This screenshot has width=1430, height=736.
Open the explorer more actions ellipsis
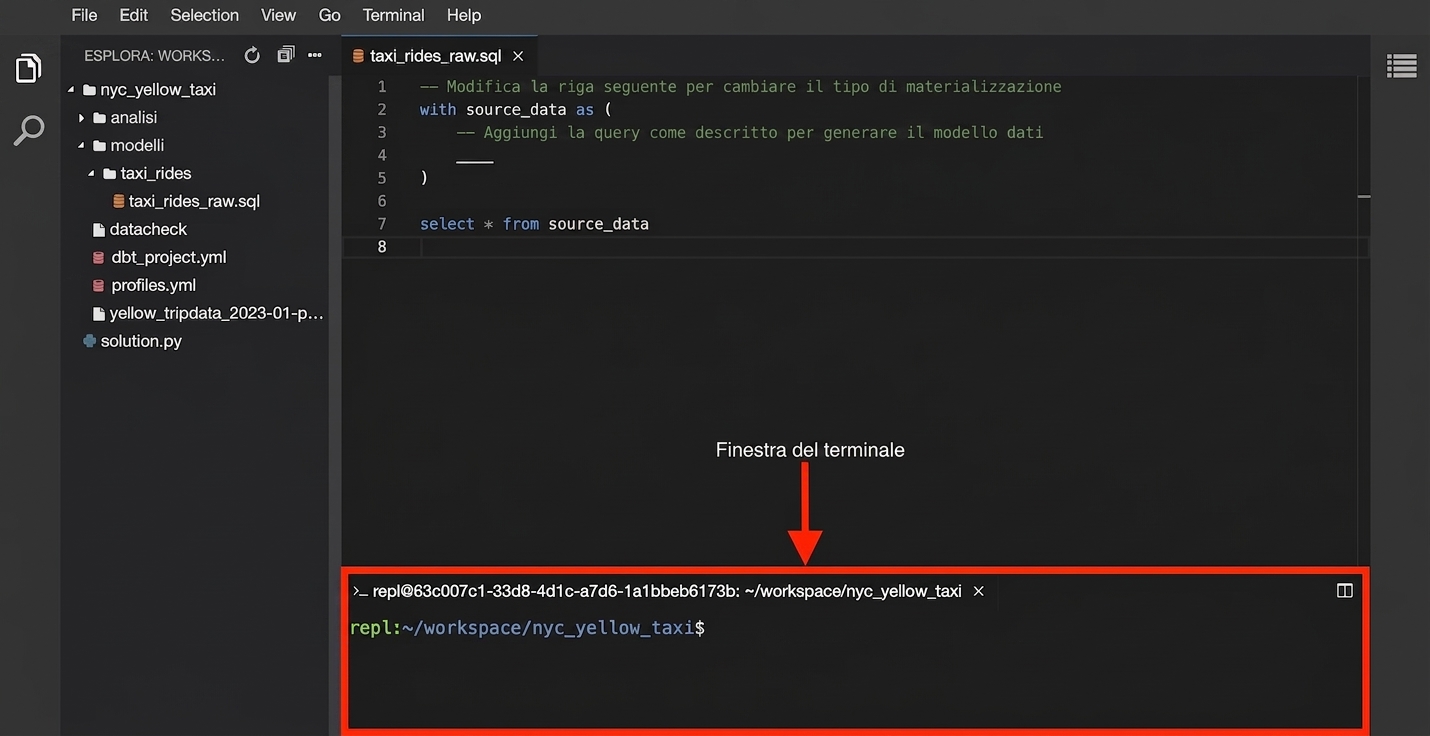(x=315, y=55)
